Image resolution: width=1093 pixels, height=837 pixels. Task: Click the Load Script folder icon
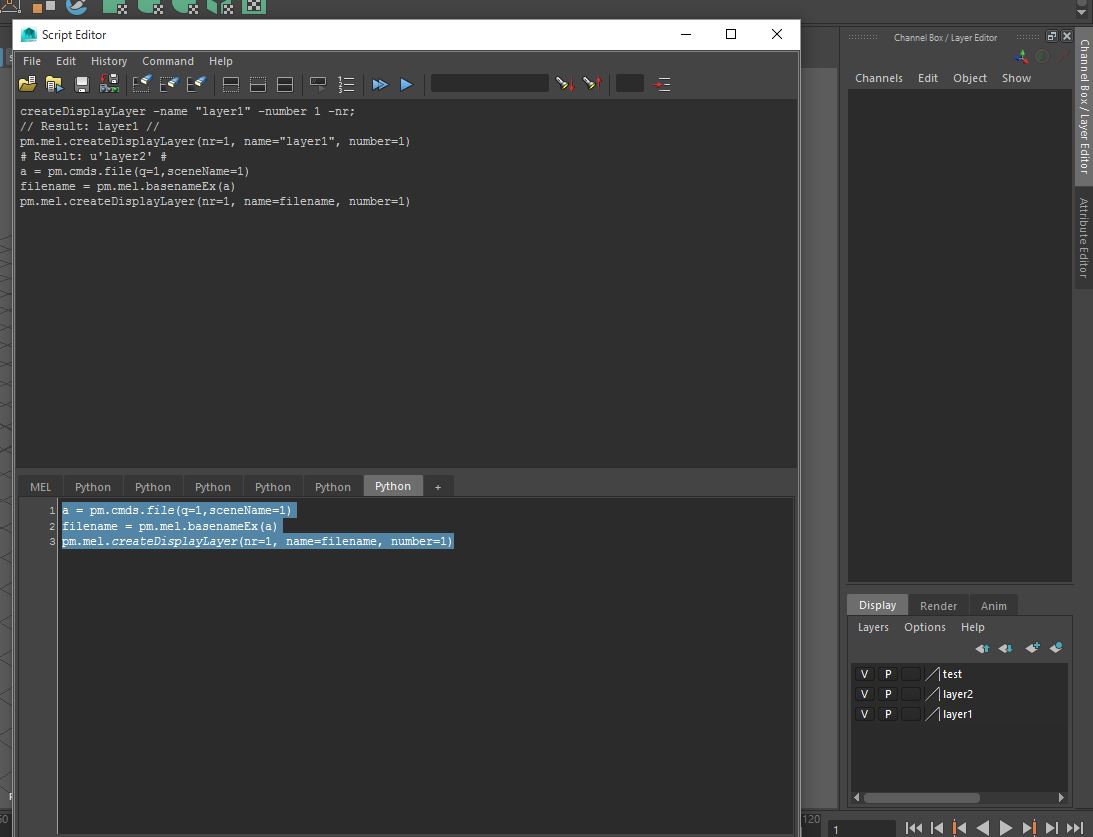coord(27,84)
